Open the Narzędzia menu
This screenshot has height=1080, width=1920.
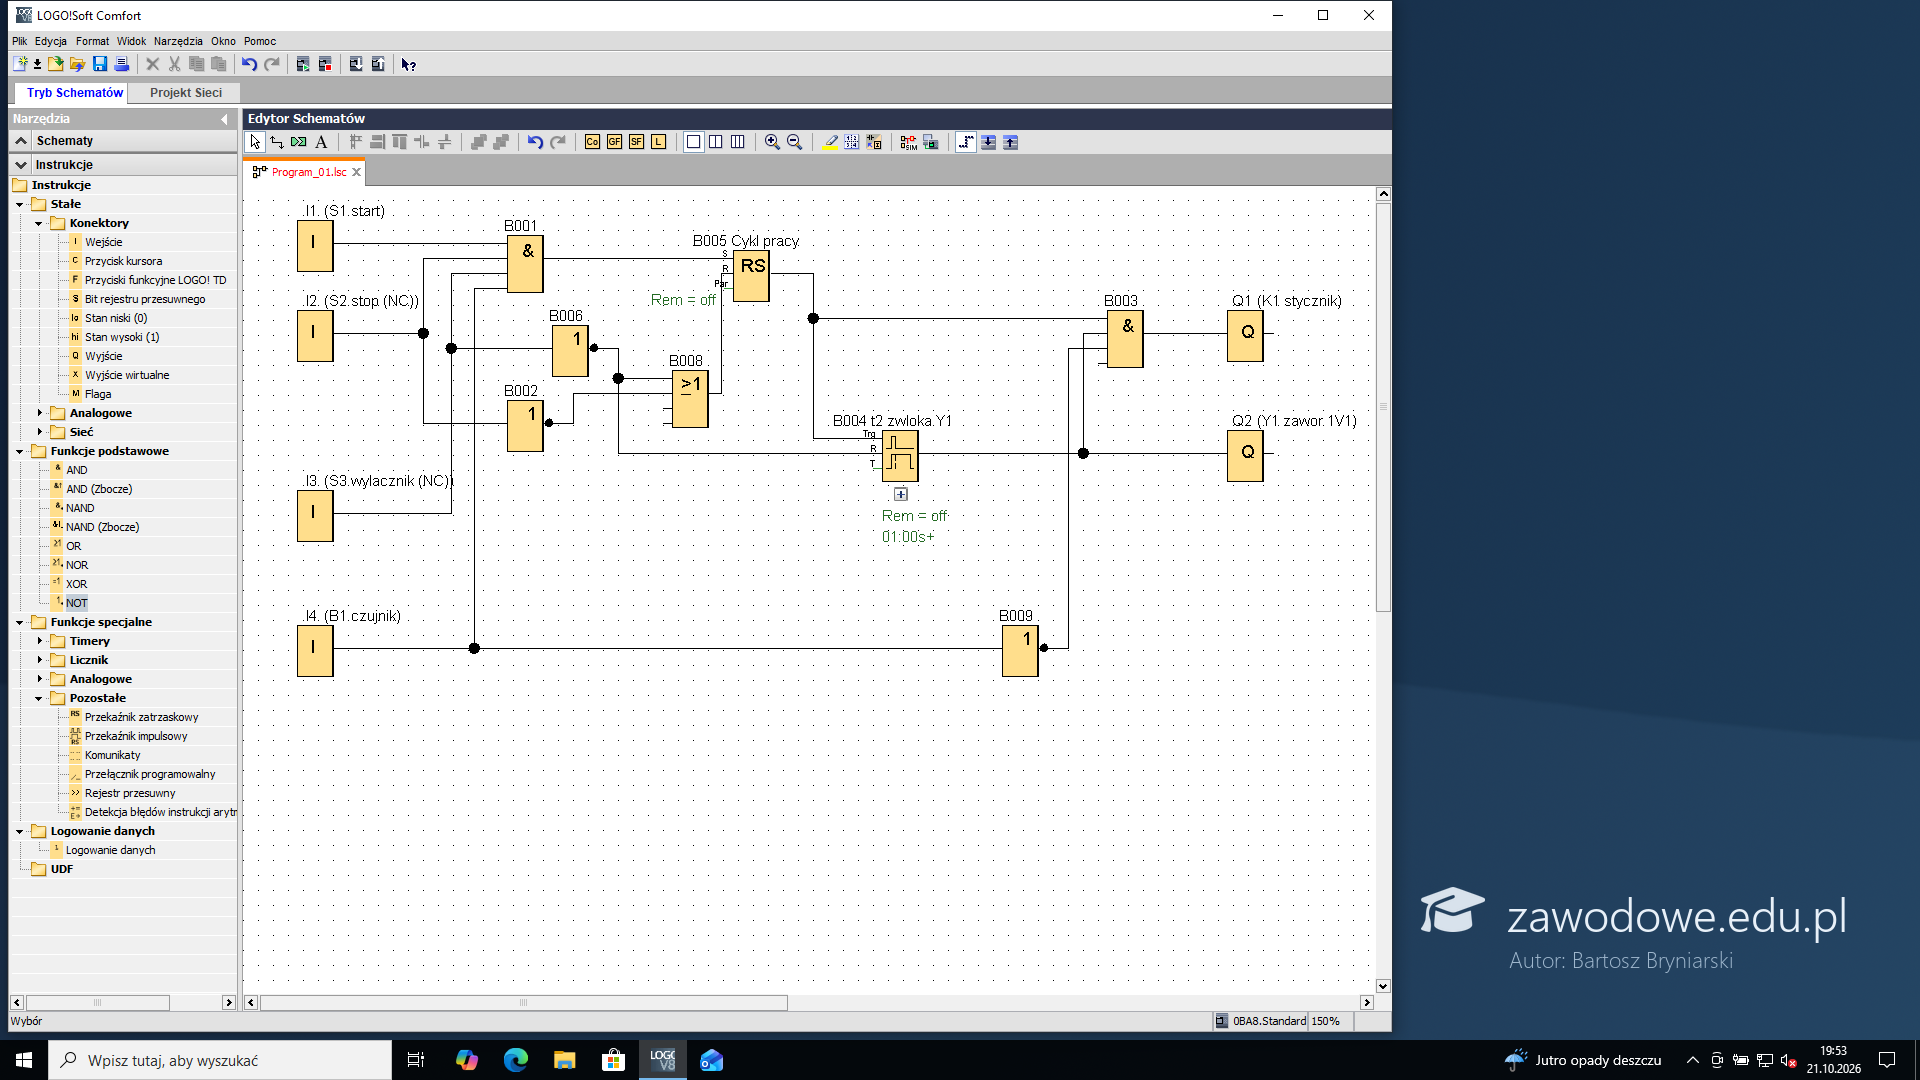pos(178,41)
